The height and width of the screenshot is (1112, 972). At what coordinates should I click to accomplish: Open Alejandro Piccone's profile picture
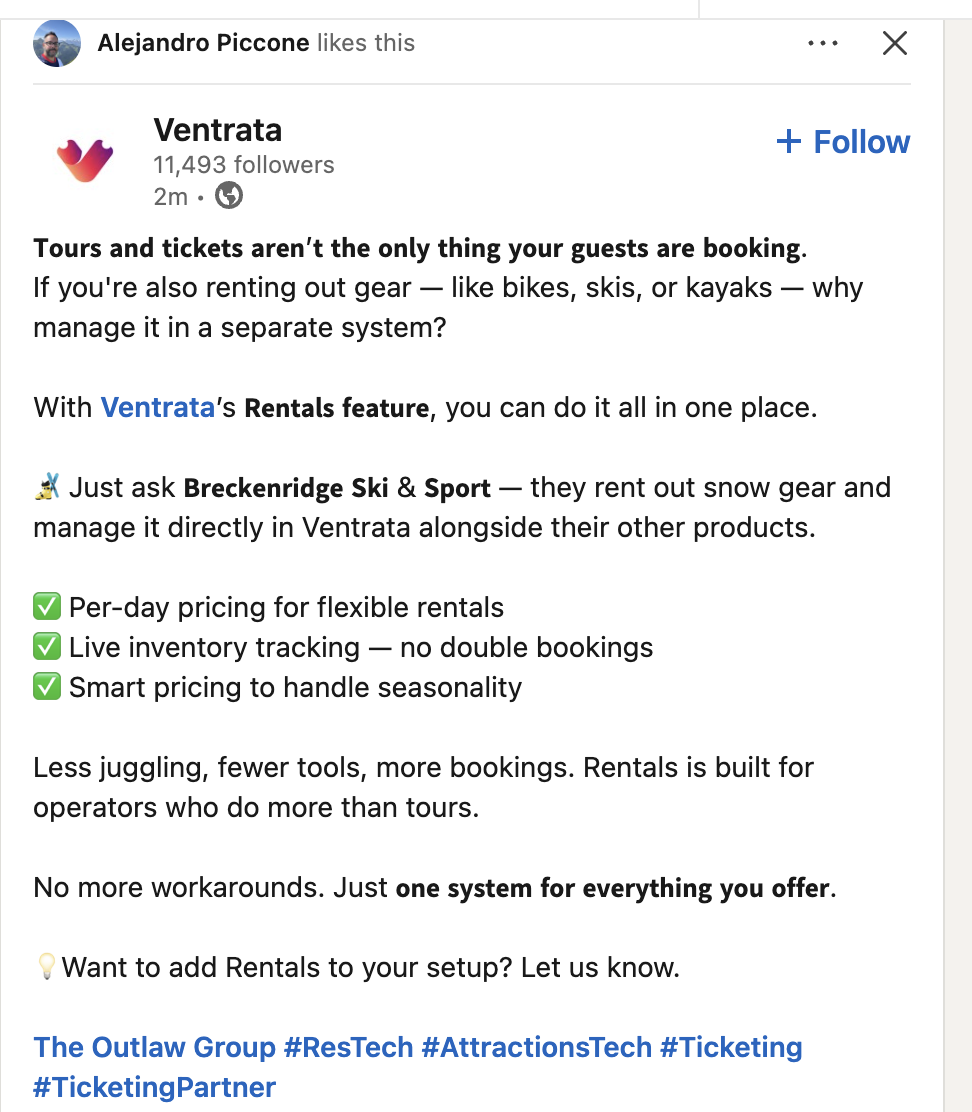(57, 43)
